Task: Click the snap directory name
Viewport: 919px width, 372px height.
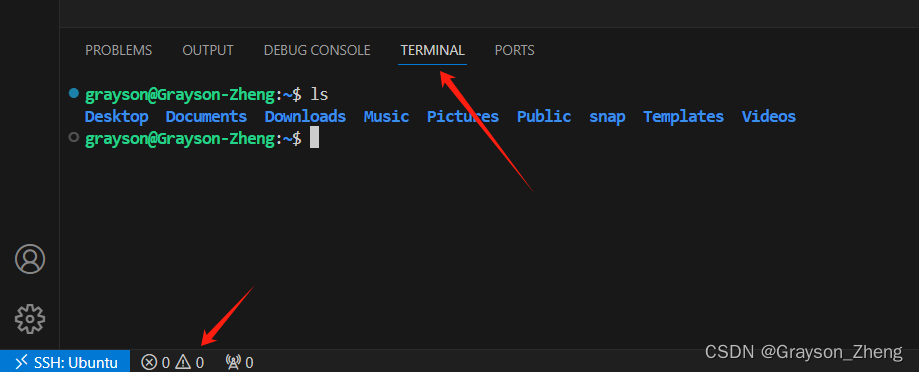Action: [607, 117]
